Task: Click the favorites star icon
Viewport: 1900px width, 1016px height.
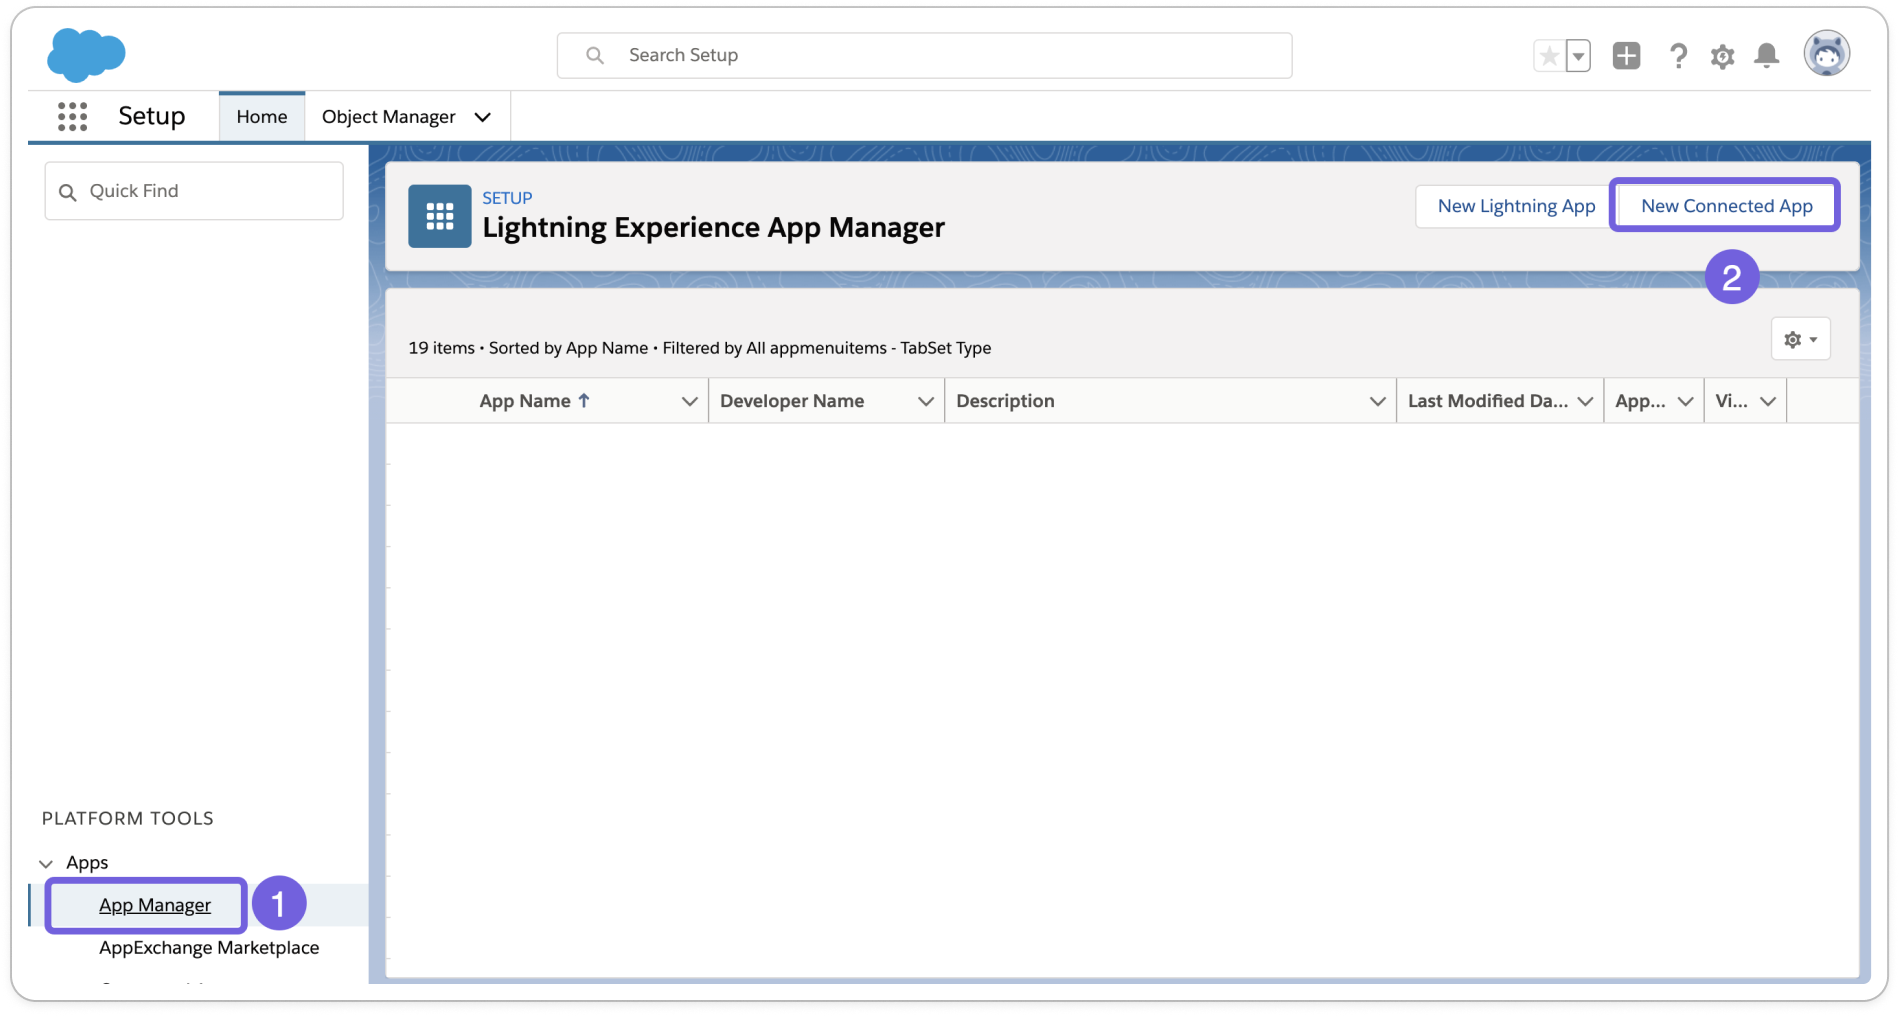Action: pyautogui.click(x=1549, y=56)
